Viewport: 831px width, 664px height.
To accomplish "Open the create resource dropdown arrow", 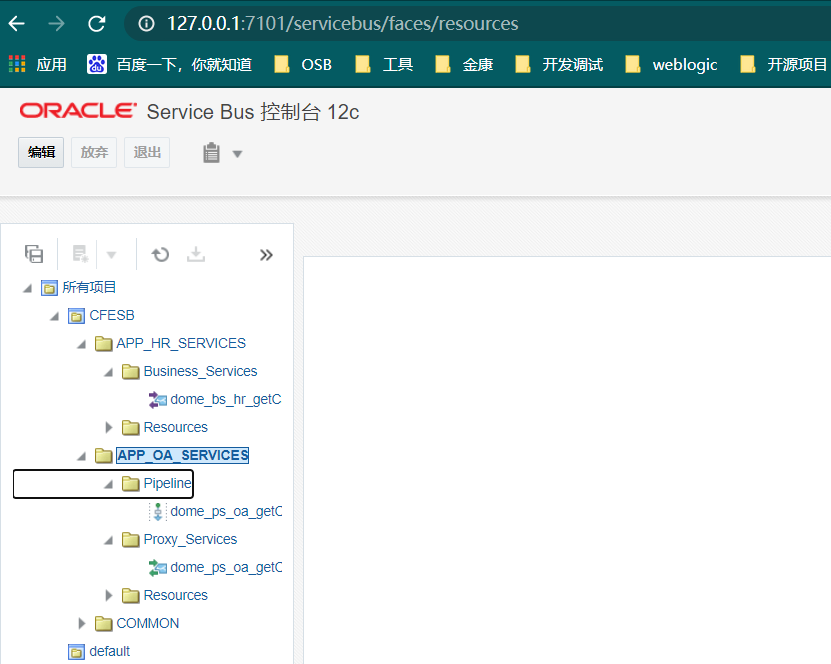I will pos(111,255).
